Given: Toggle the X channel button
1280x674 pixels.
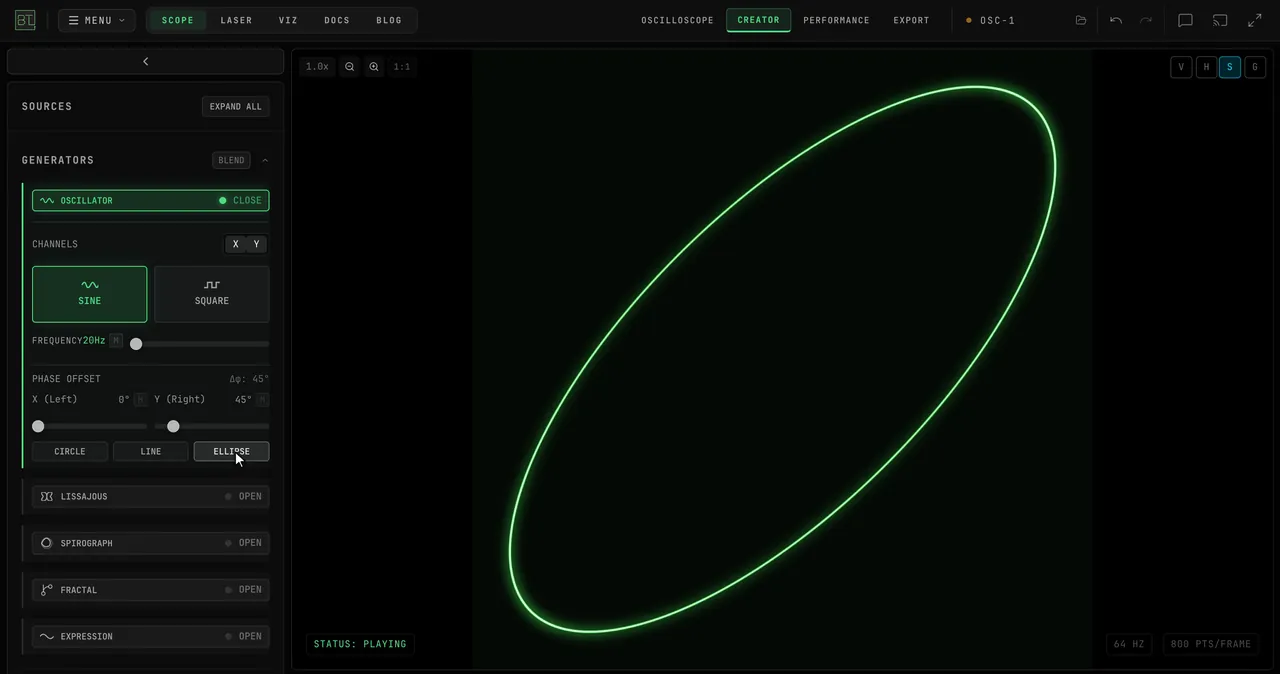Looking at the screenshot, I should click(x=236, y=244).
